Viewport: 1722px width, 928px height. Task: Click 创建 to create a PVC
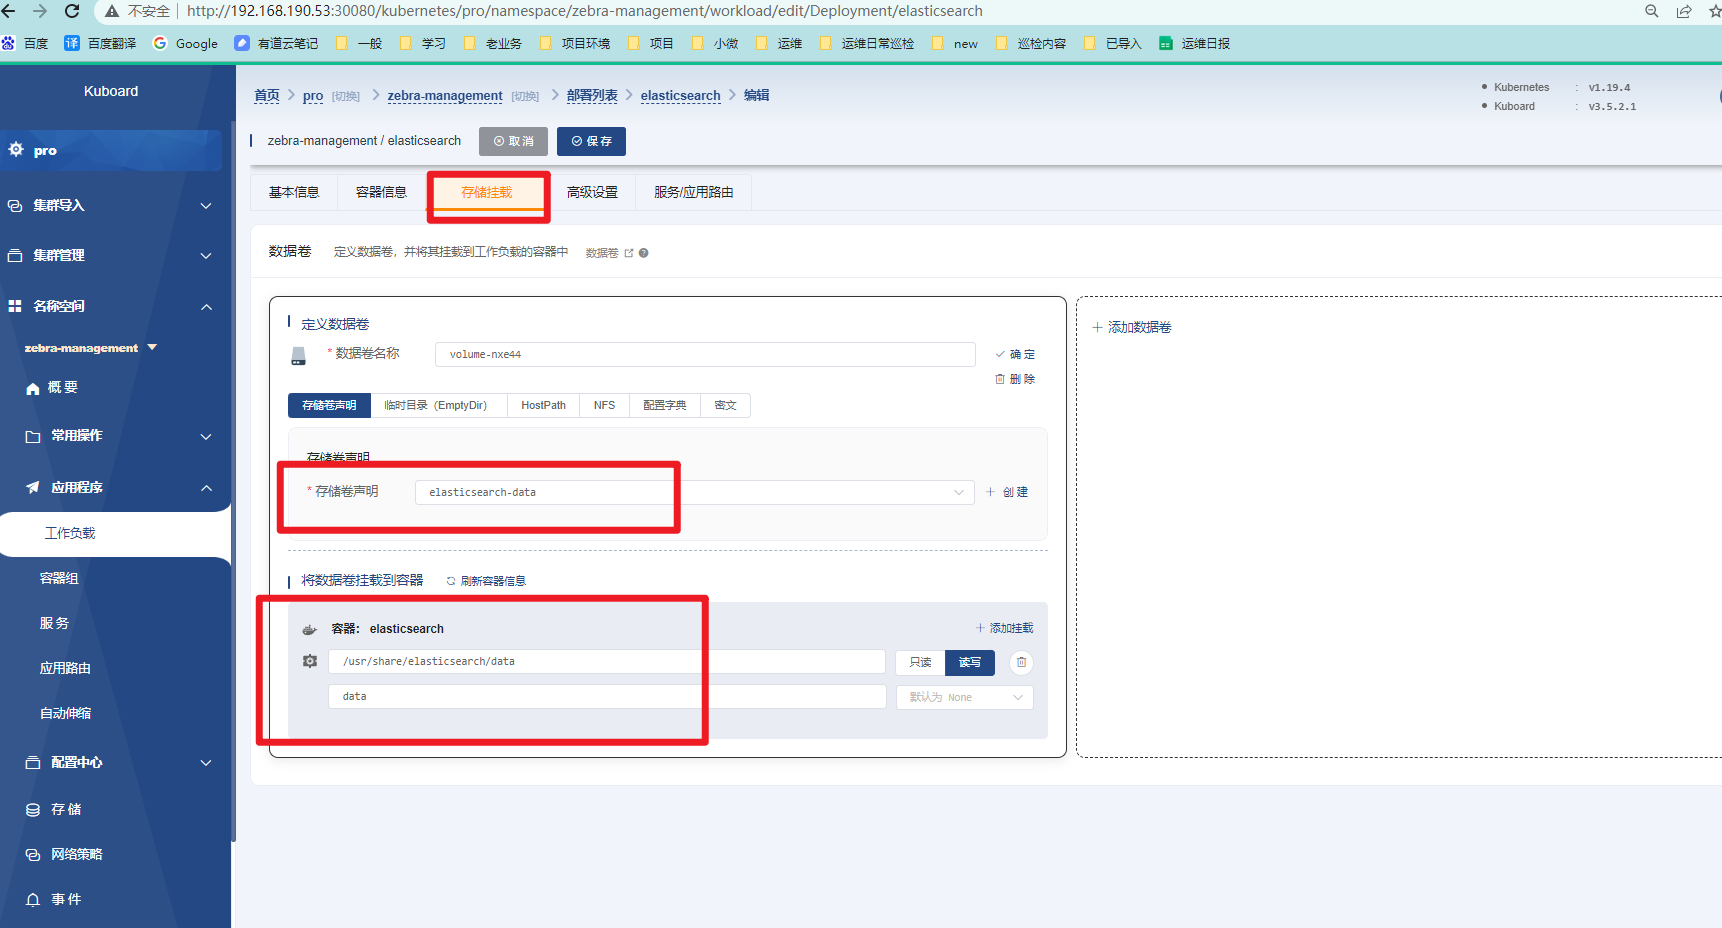point(1007,492)
